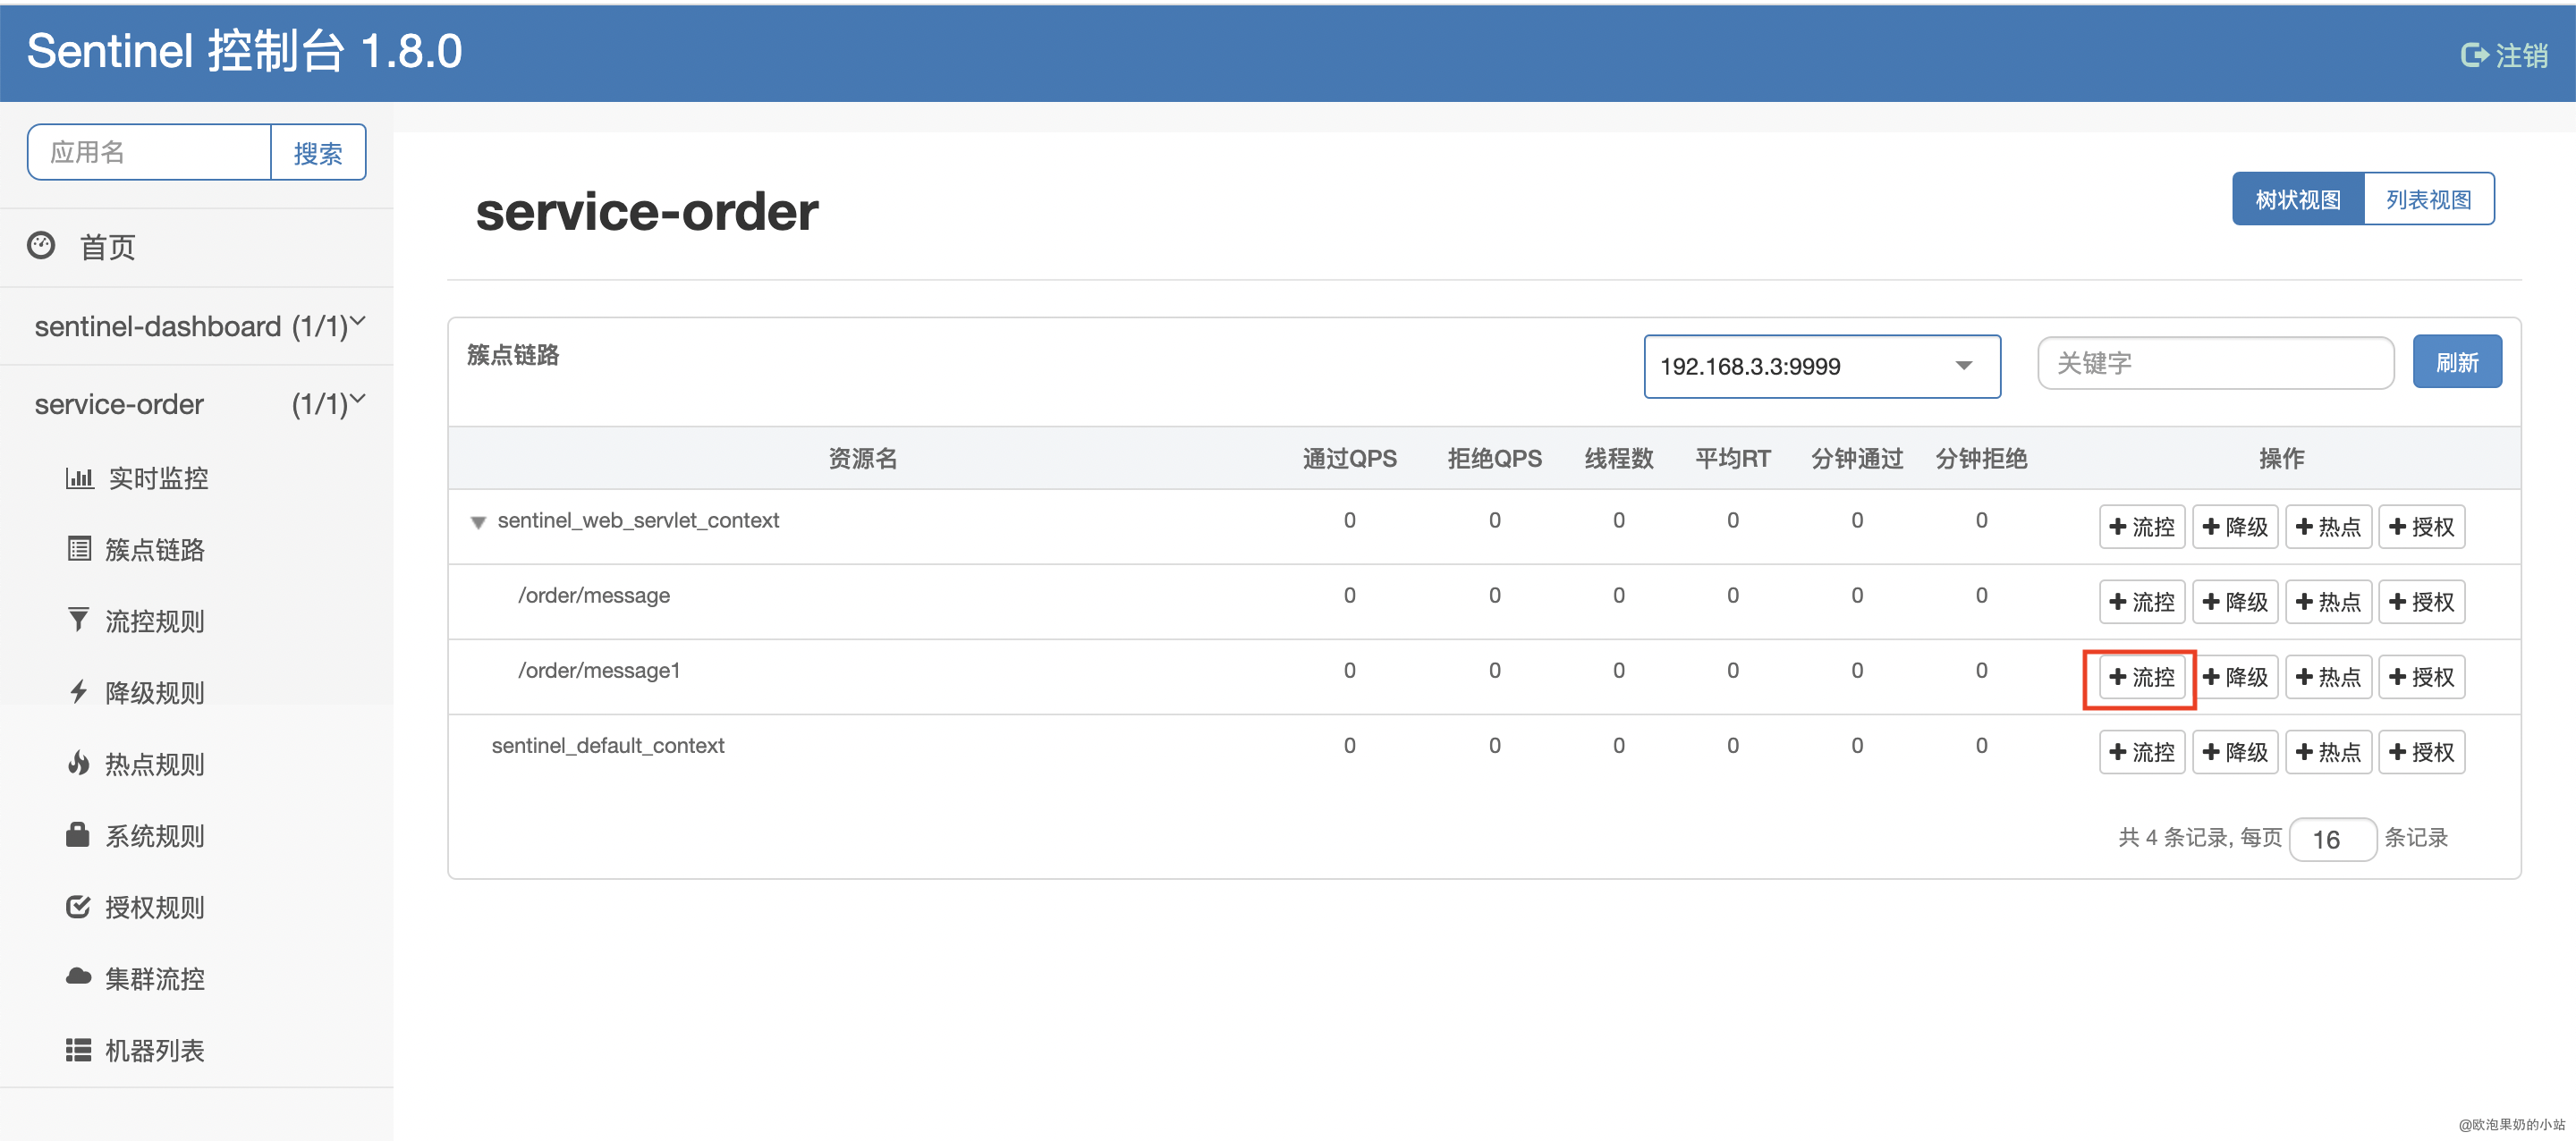Viewport: 2576px width, 1141px height.
Task: Select the /order/message resource name
Action: click(594, 595)
